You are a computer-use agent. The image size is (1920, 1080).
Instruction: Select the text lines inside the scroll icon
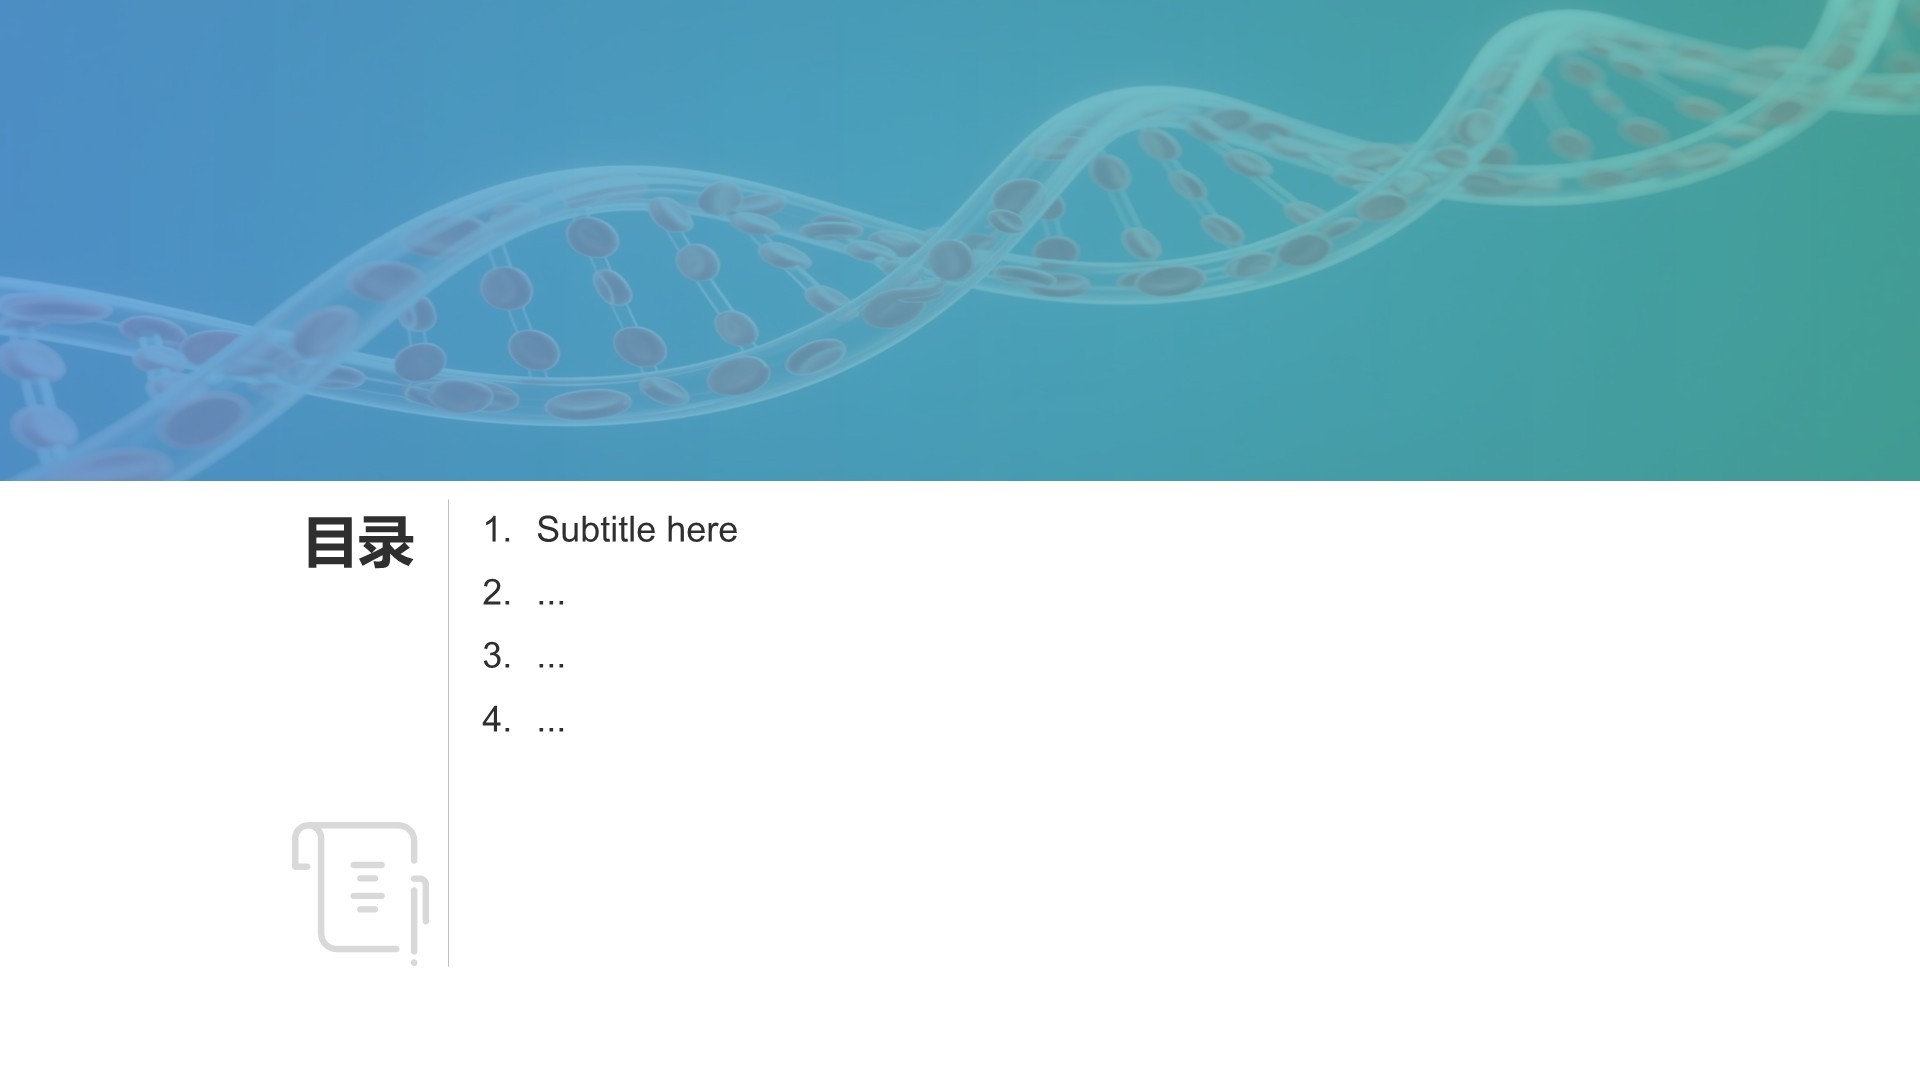point(367,886)
